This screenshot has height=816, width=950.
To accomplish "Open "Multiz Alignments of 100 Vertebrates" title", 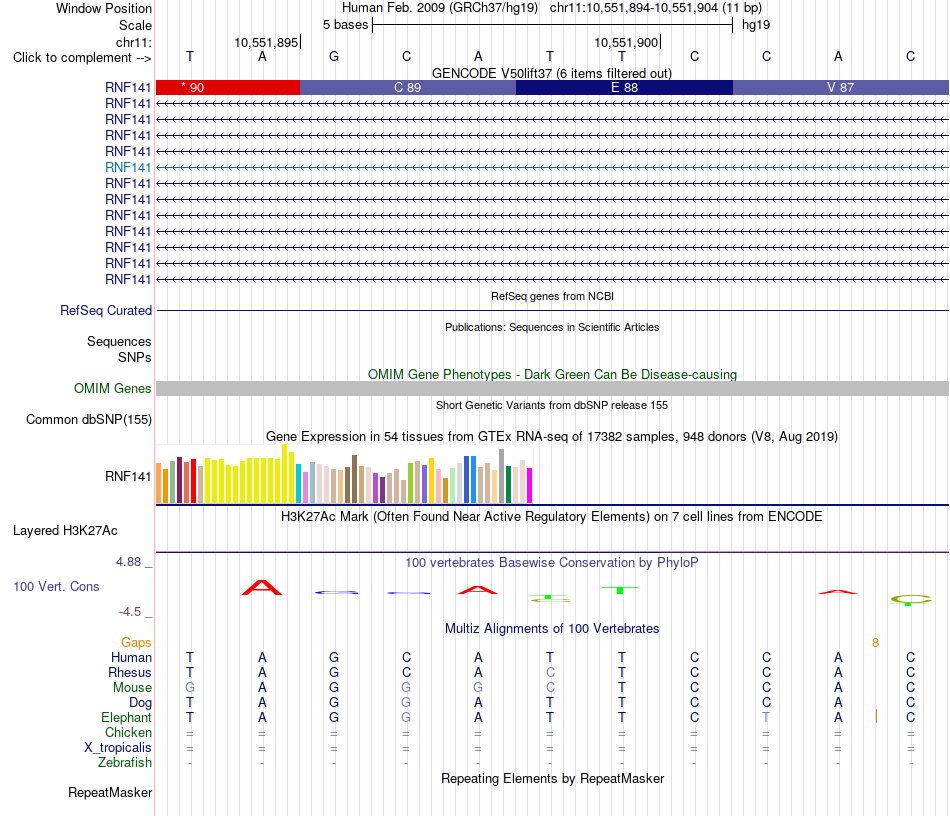I will point(552,629).
